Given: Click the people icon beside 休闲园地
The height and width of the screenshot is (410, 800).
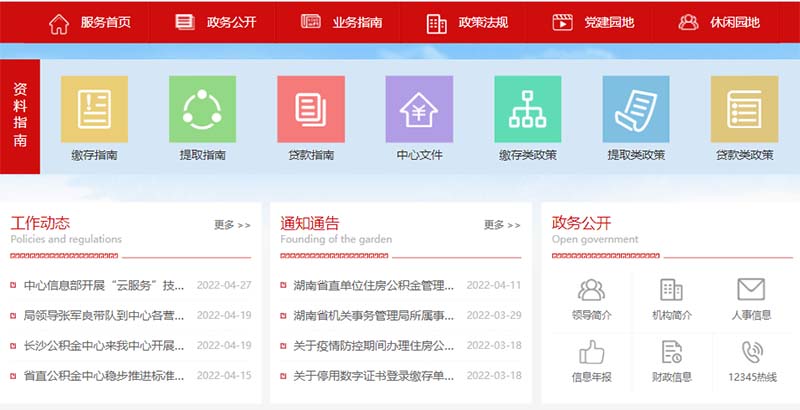Looking at the screenshot, I should click(688, 22).
